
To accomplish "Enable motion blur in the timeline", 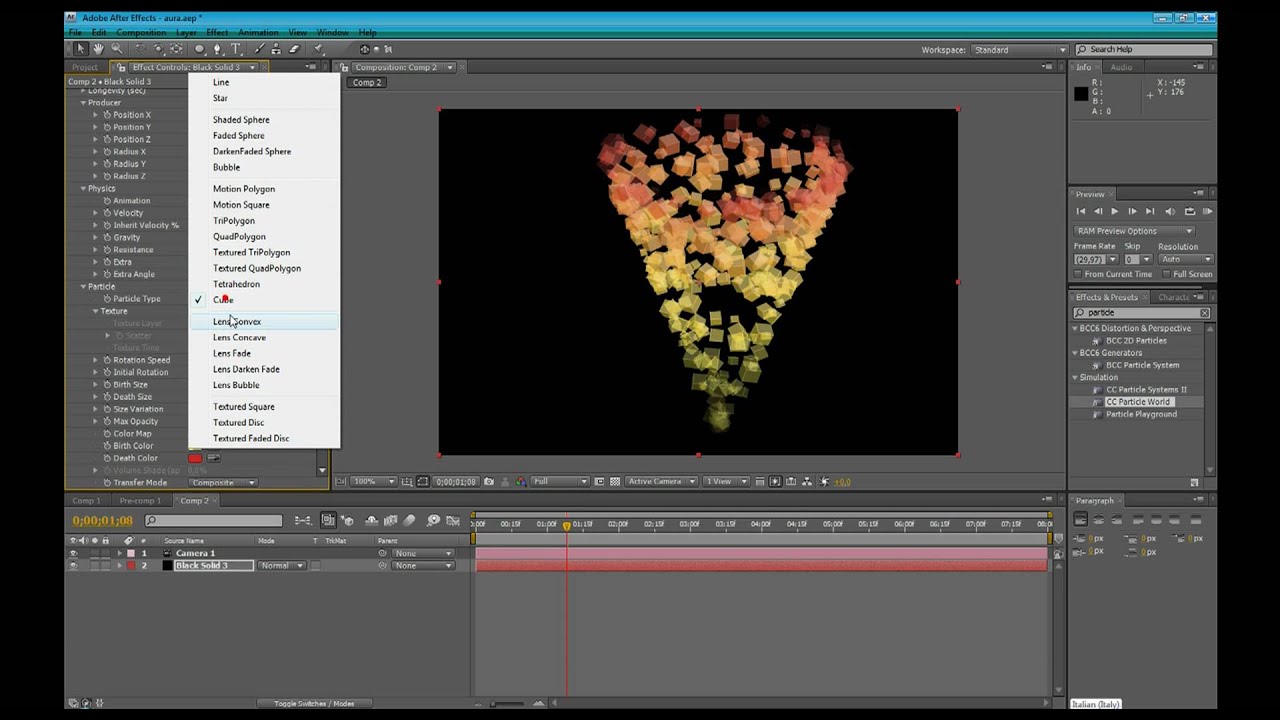I will (410, 520).
